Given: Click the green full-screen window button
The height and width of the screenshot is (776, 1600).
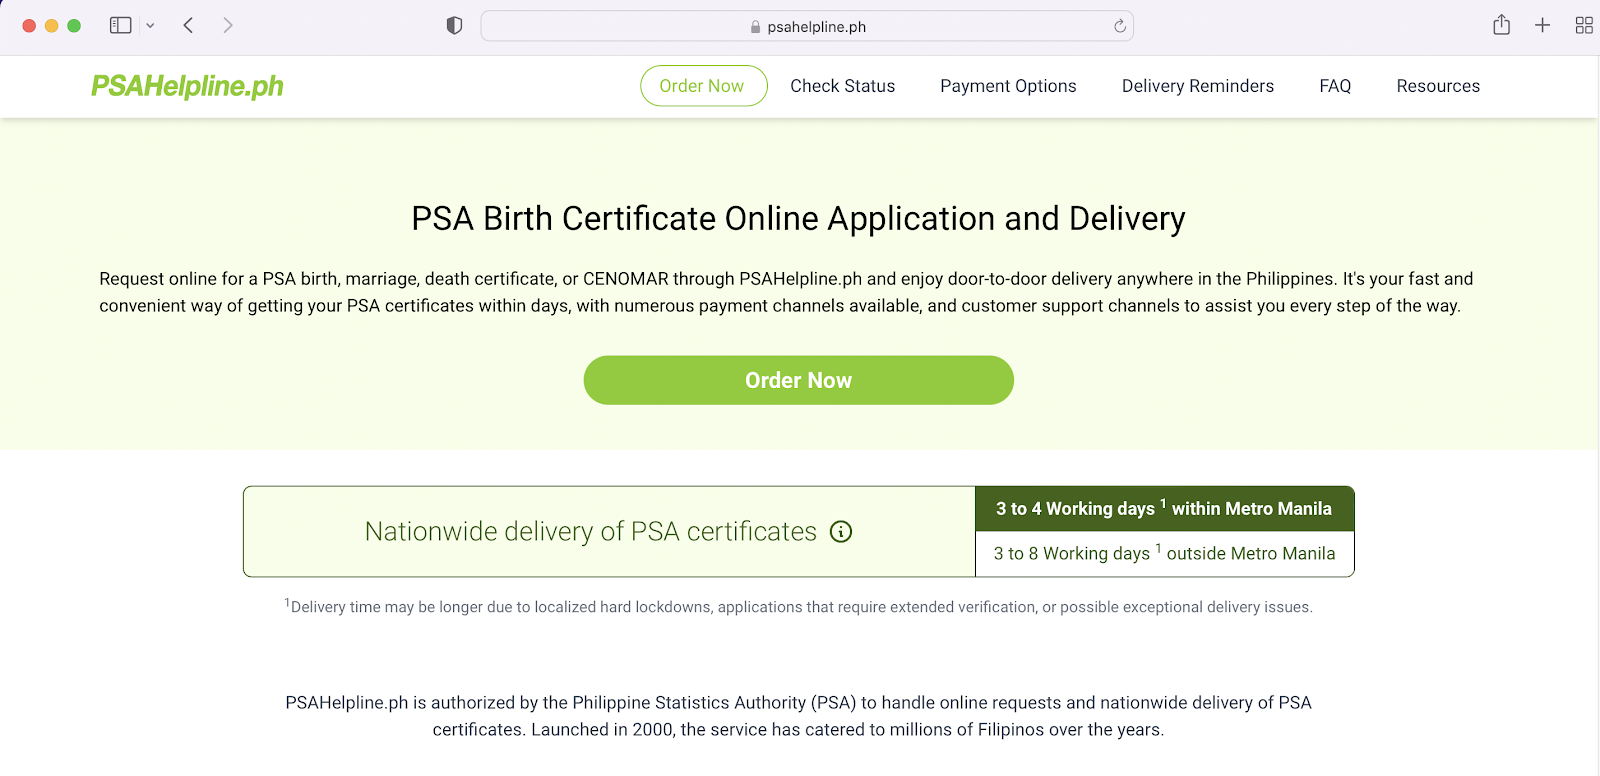Looking at the screenshot, I should (x=74, y=26).
